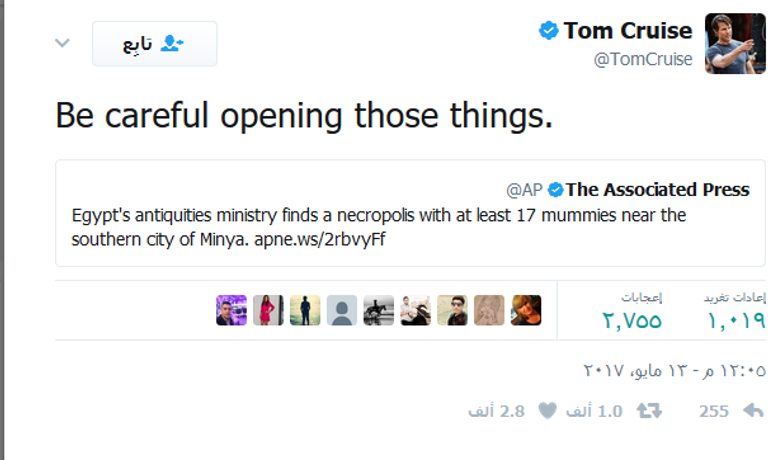Open the Tom Cruise display name link
This screenshot has width=768, height=460.
[x=628, y=31]
